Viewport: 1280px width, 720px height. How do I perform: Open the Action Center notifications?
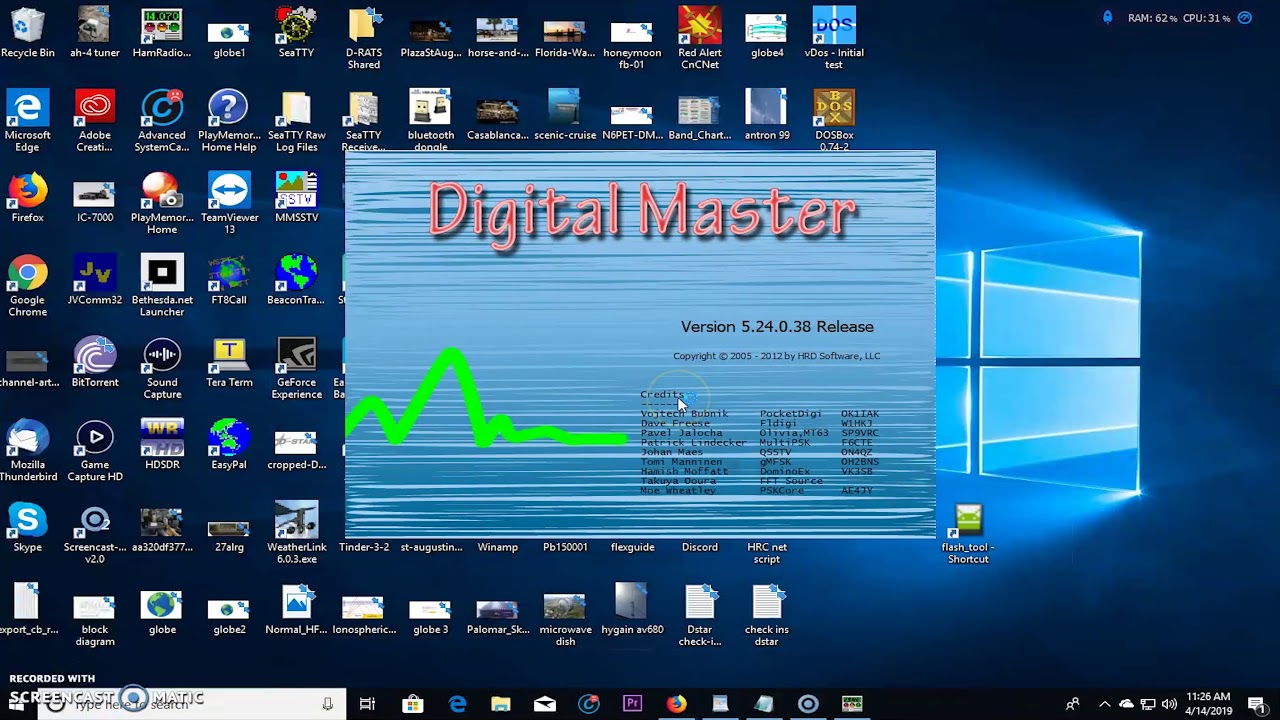pos(1257,704)
